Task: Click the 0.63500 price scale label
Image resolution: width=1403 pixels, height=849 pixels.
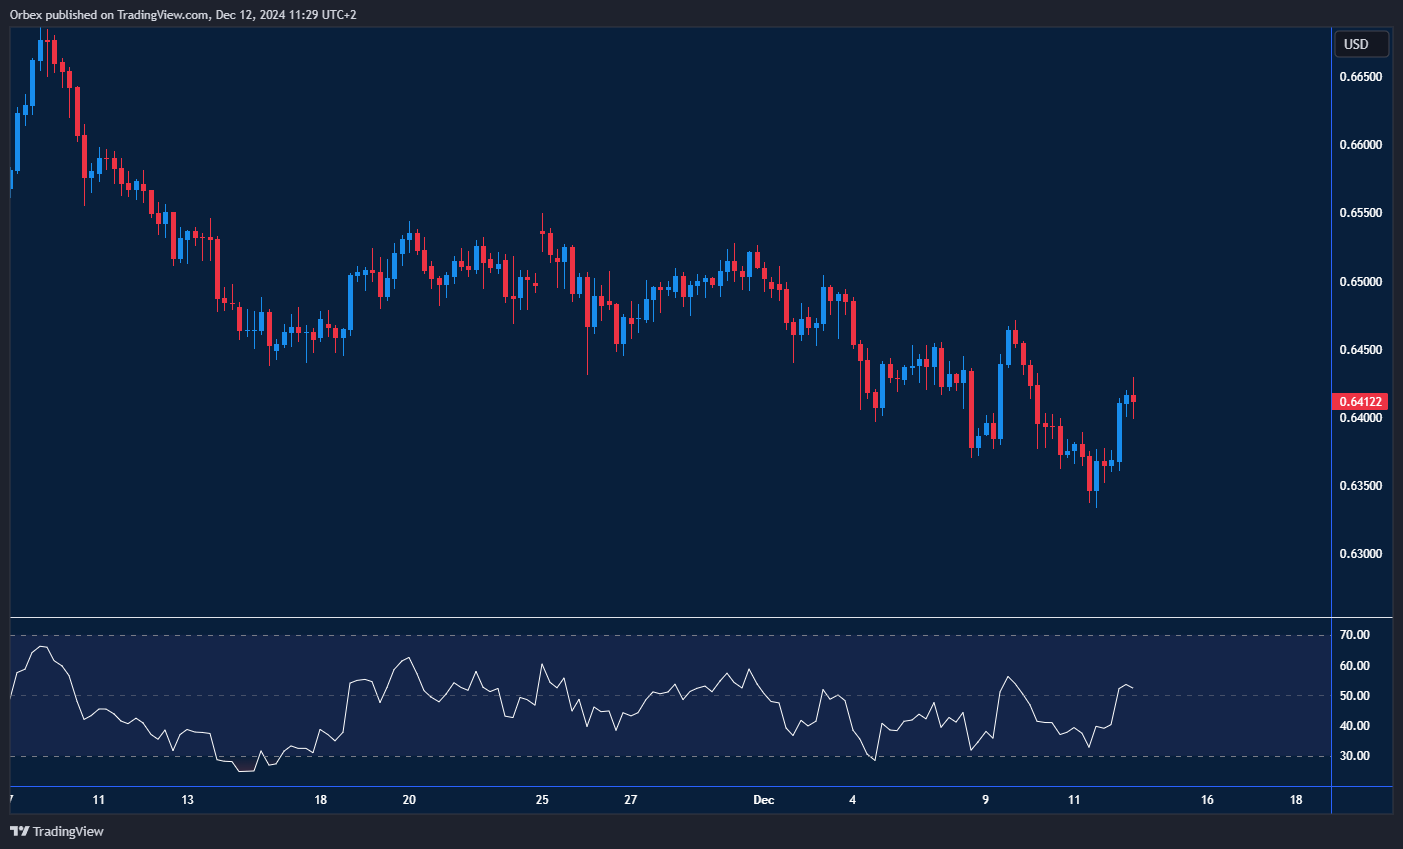Action: click(1360, 486)
